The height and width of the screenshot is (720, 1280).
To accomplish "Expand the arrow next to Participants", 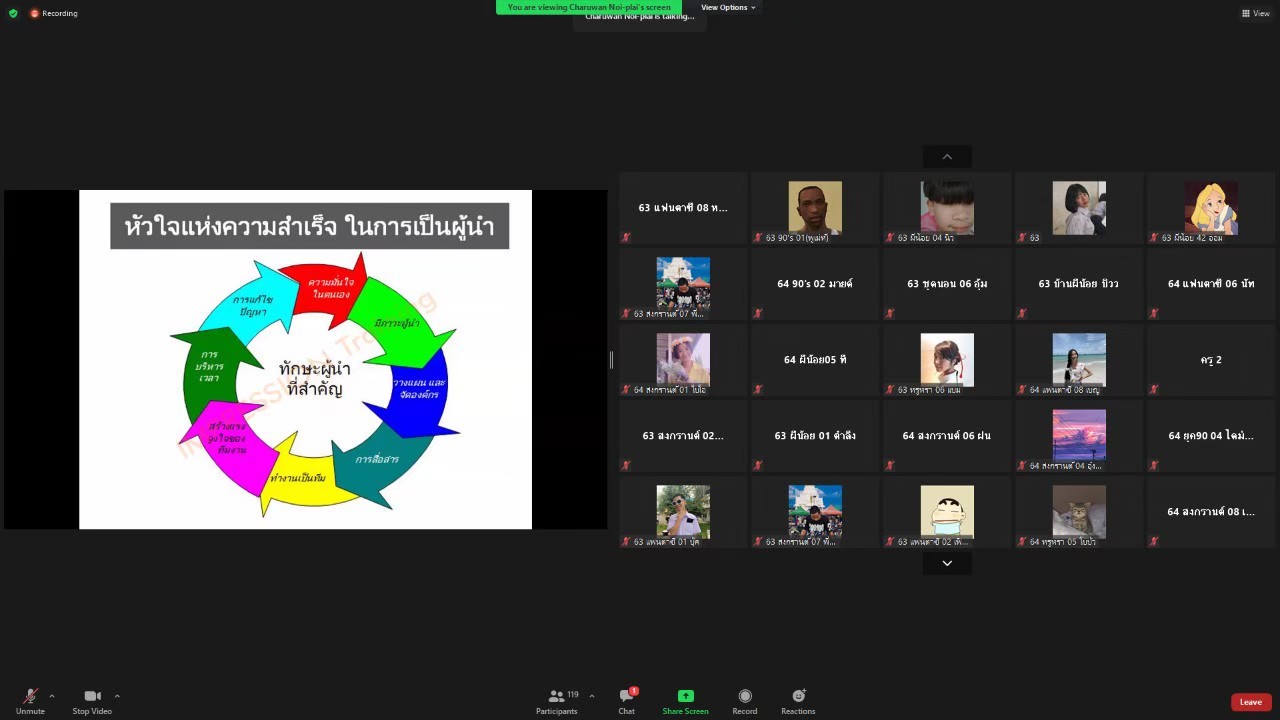I will point(592,696).
